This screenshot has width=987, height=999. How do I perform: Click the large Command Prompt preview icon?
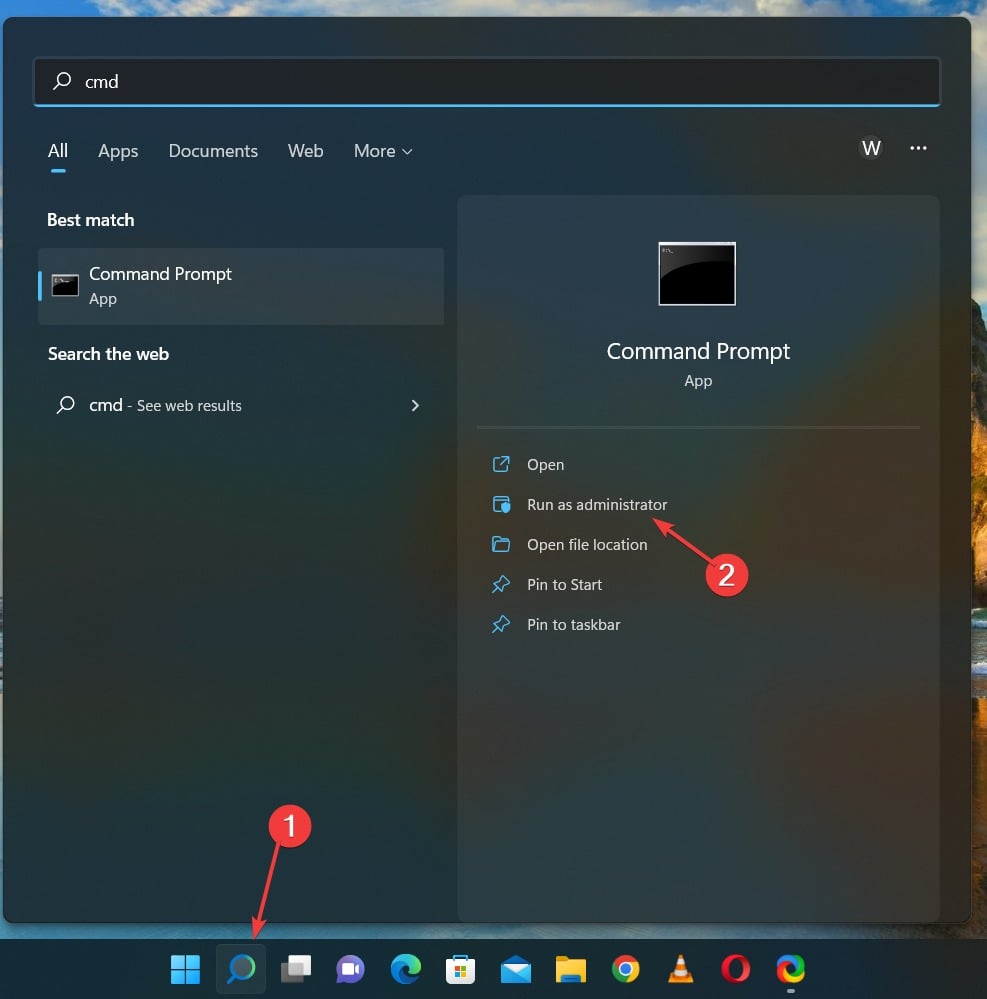point(697,274)
